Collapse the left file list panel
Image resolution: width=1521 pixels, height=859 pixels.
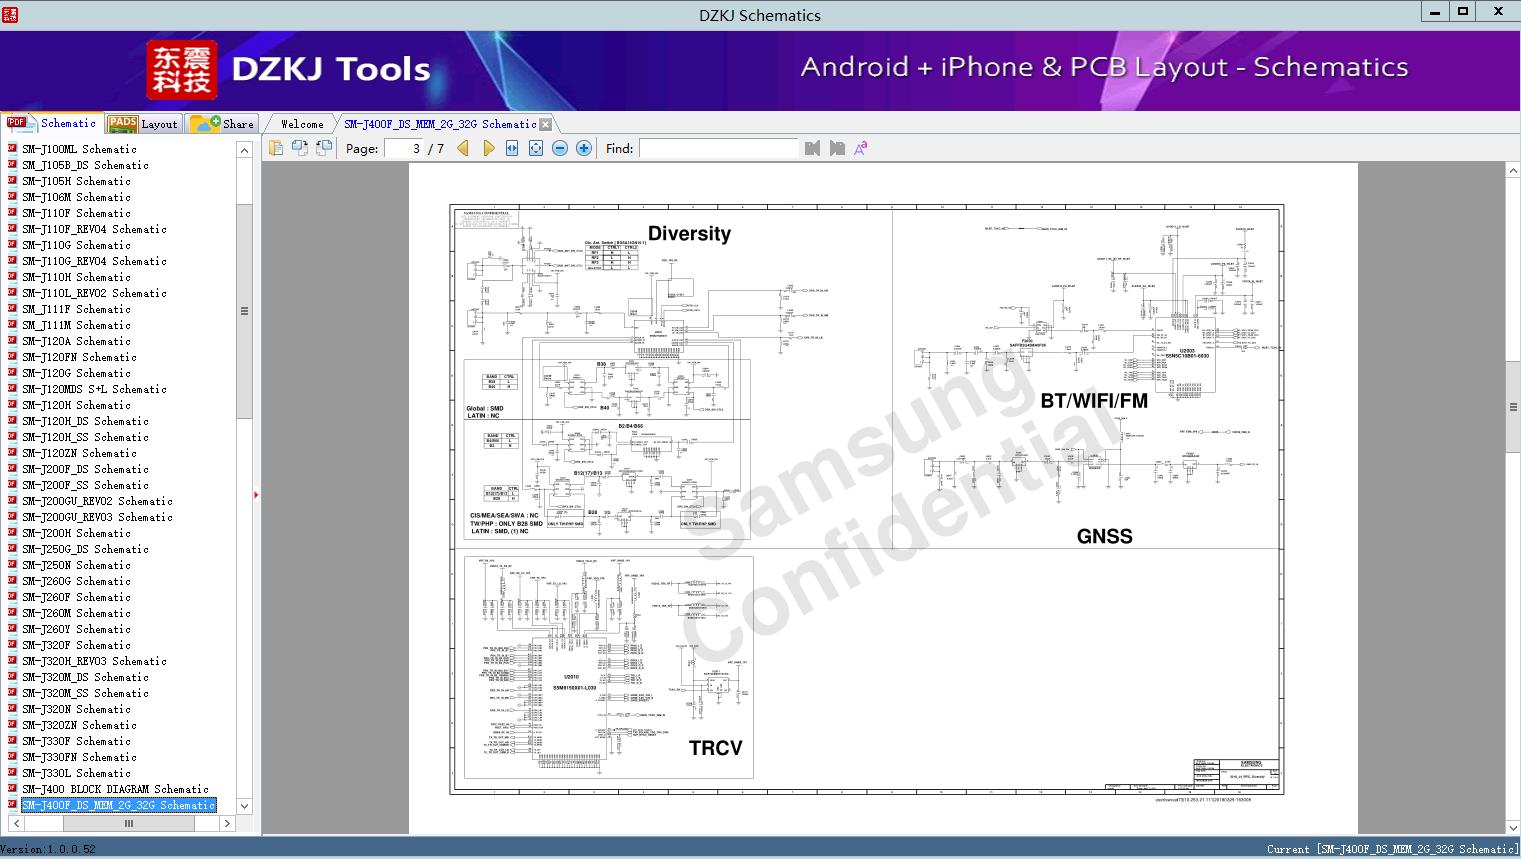pyautogui.click(x=256, y=494)
